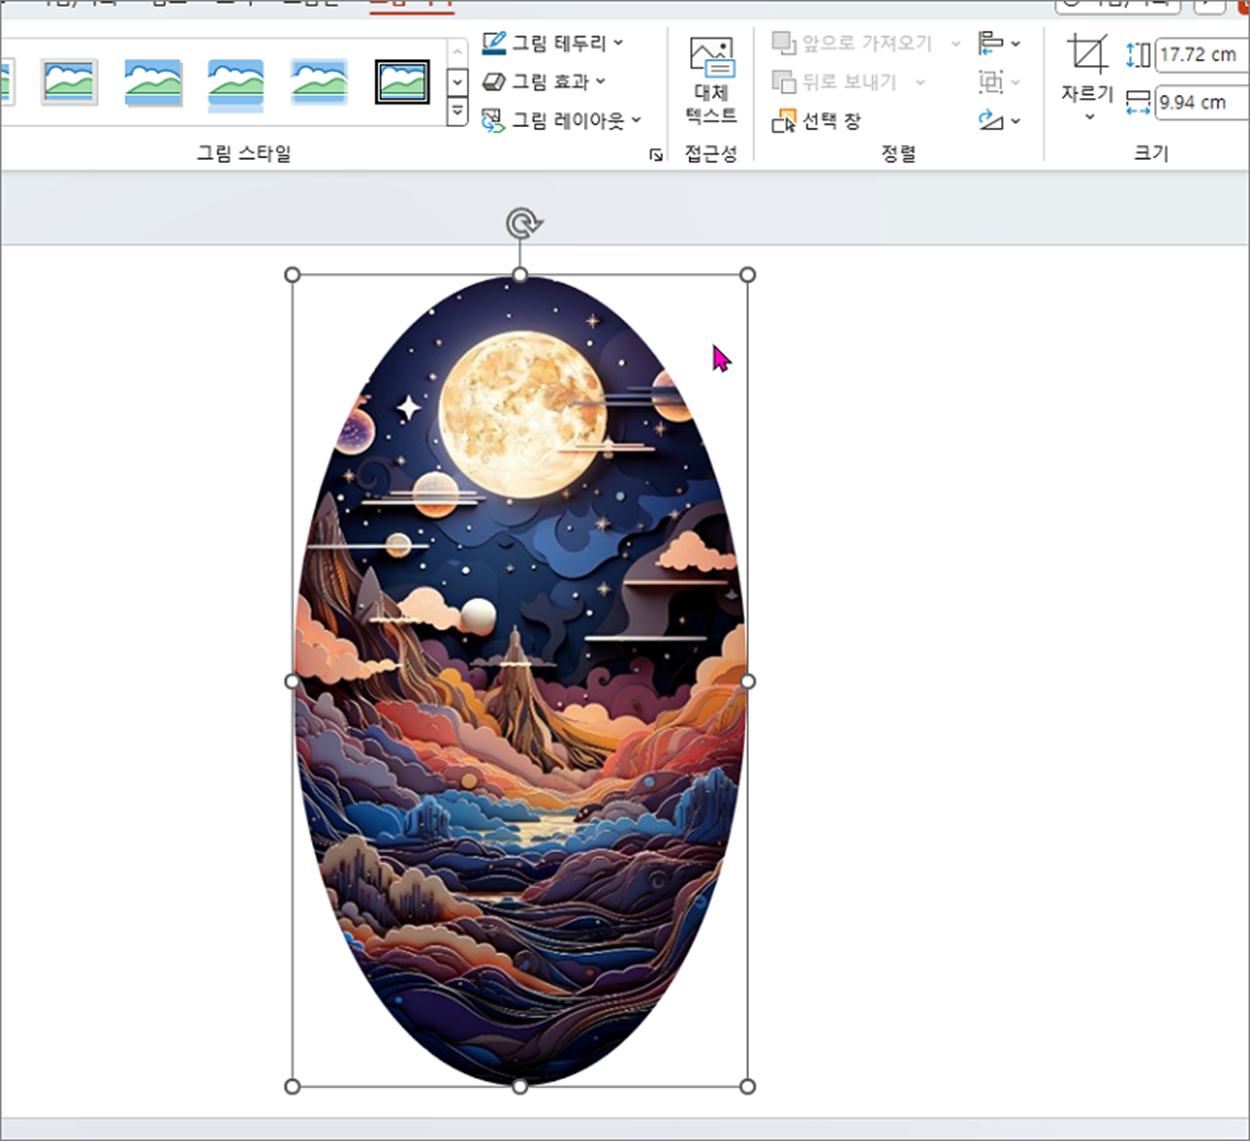Select the gray beveled frame picture style
This screenshot has width=1250, height=1141.
pyautogui.click(x=69, y=82)
